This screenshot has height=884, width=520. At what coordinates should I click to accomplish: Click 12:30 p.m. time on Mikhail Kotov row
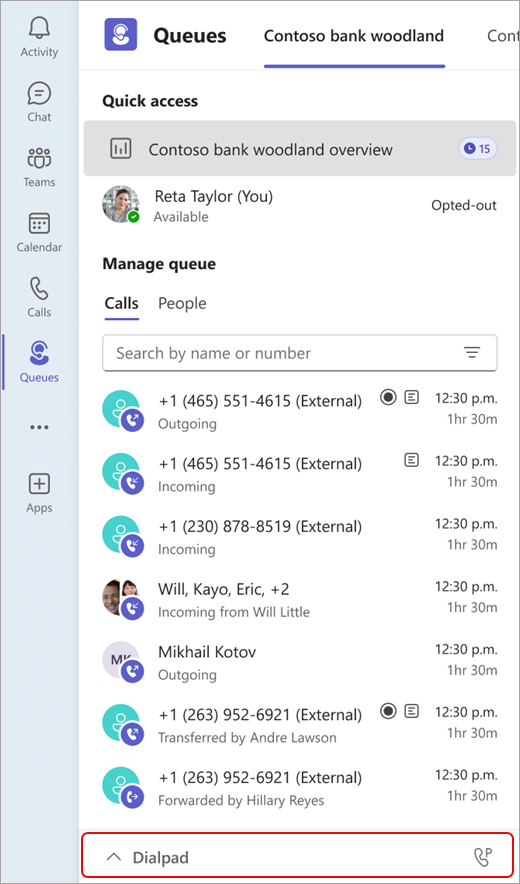466,649
